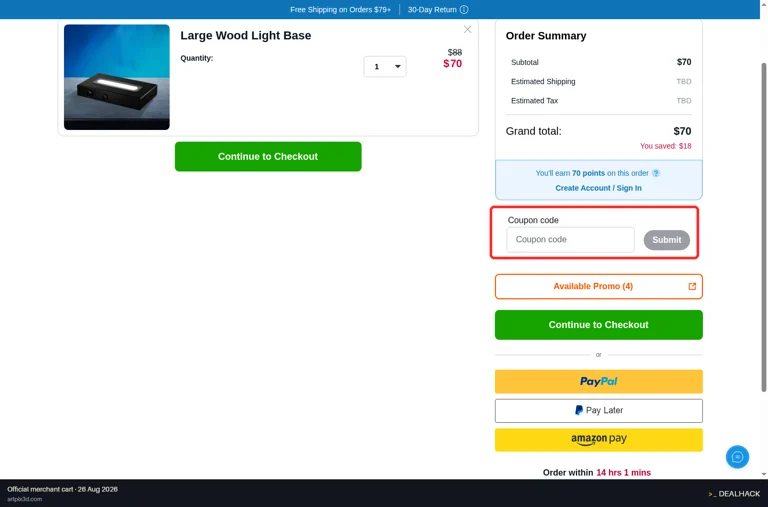Focus the Coupon code input field

pos(571,240)
